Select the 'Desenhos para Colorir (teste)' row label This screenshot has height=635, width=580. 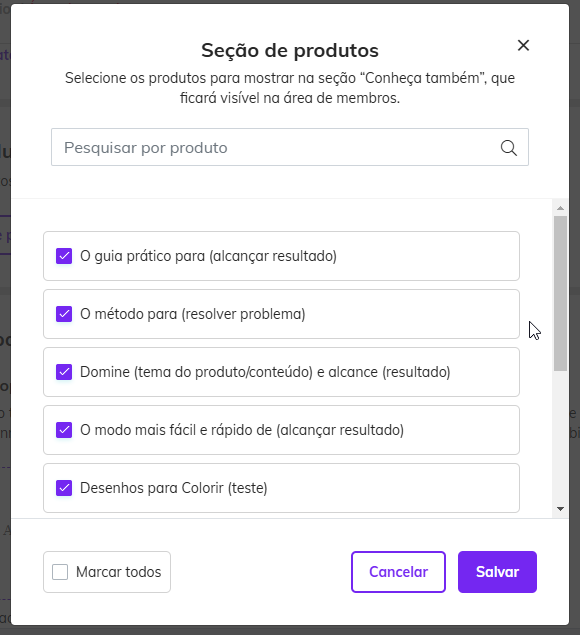(x=174, y=488)
